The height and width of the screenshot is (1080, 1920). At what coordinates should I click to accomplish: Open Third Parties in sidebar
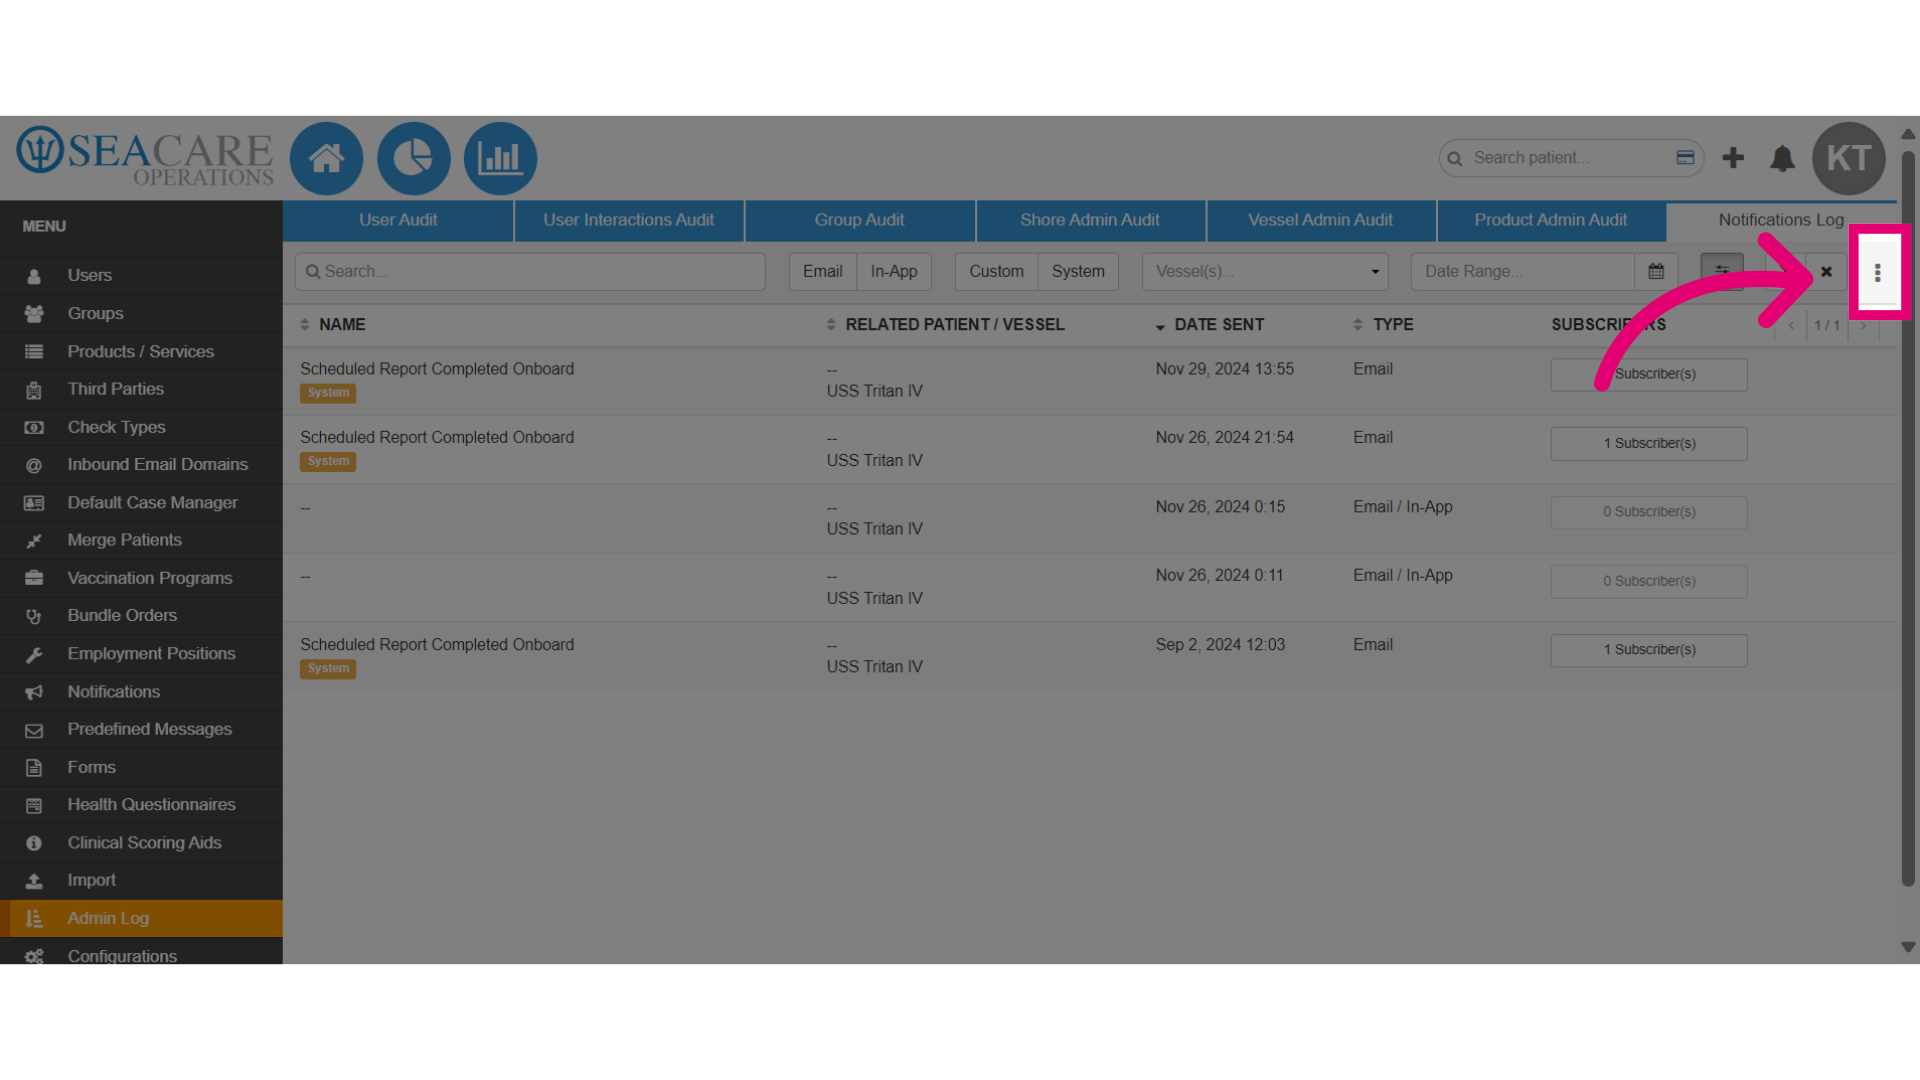[x=141, y=389]
